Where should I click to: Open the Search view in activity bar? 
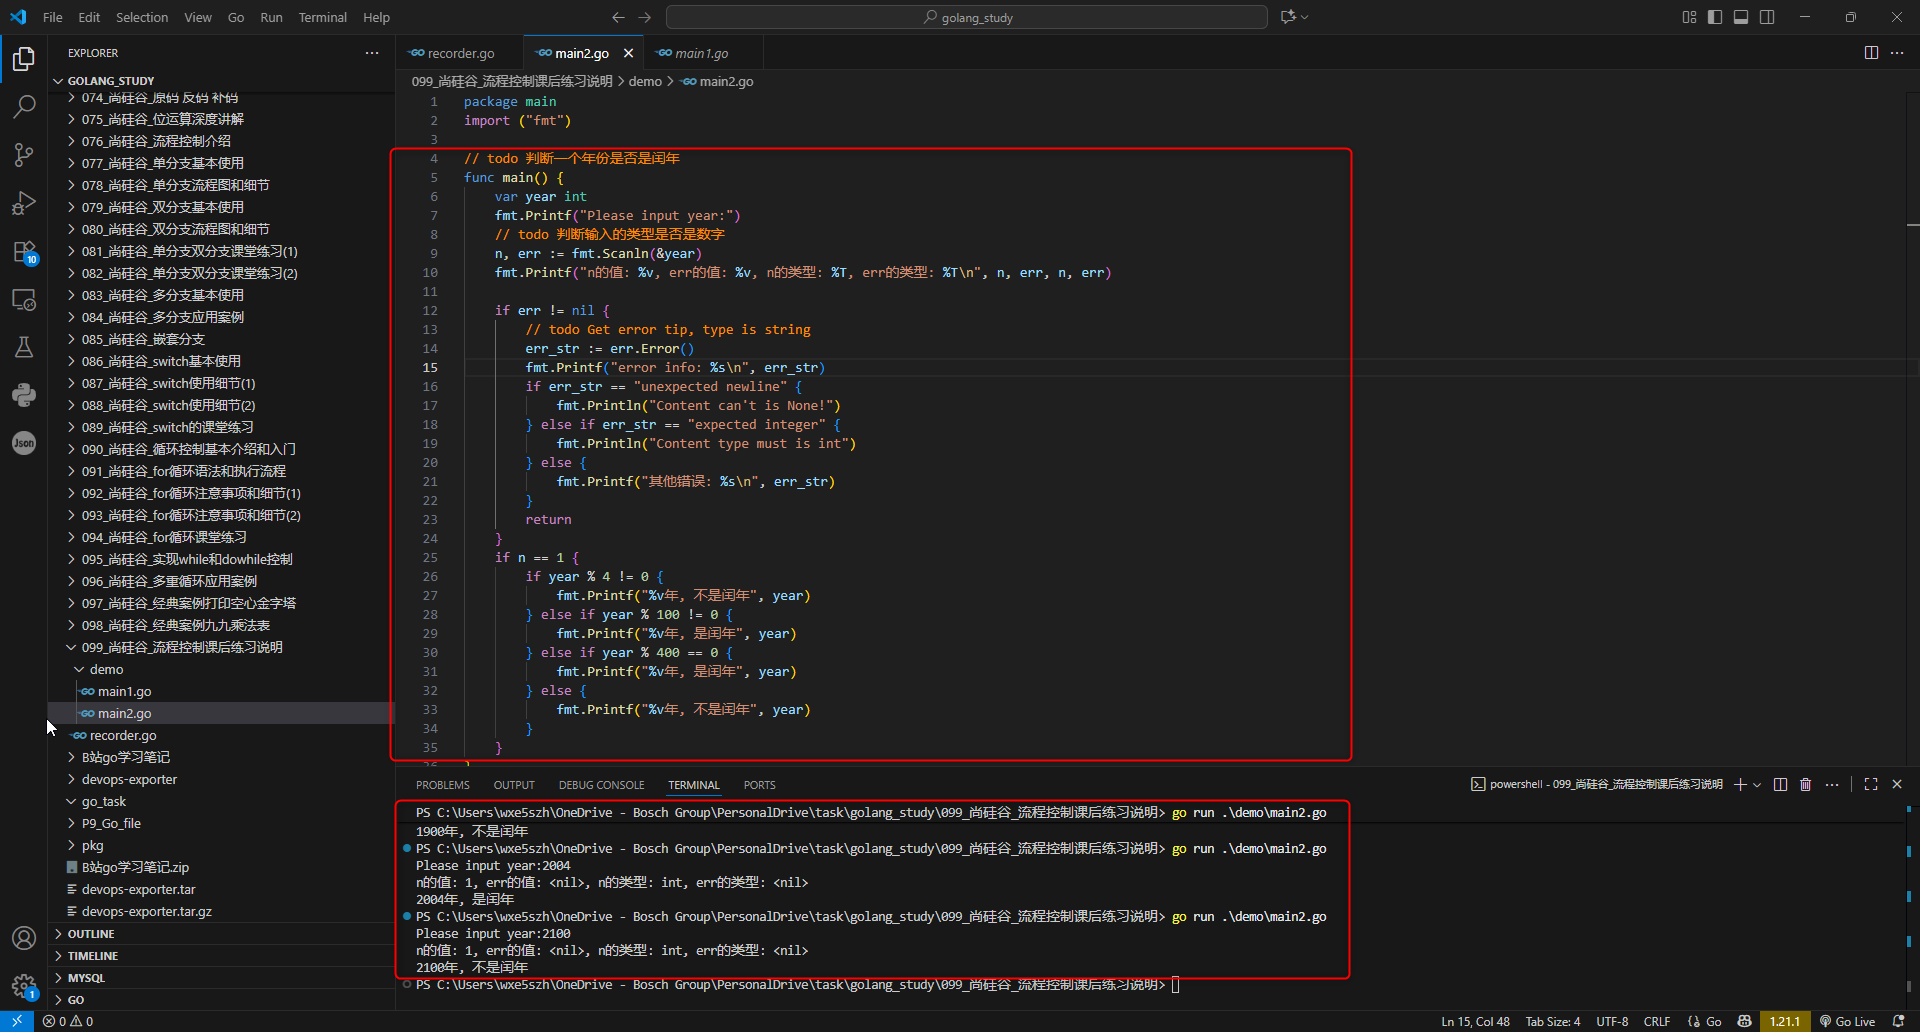[x=24, y=107]
